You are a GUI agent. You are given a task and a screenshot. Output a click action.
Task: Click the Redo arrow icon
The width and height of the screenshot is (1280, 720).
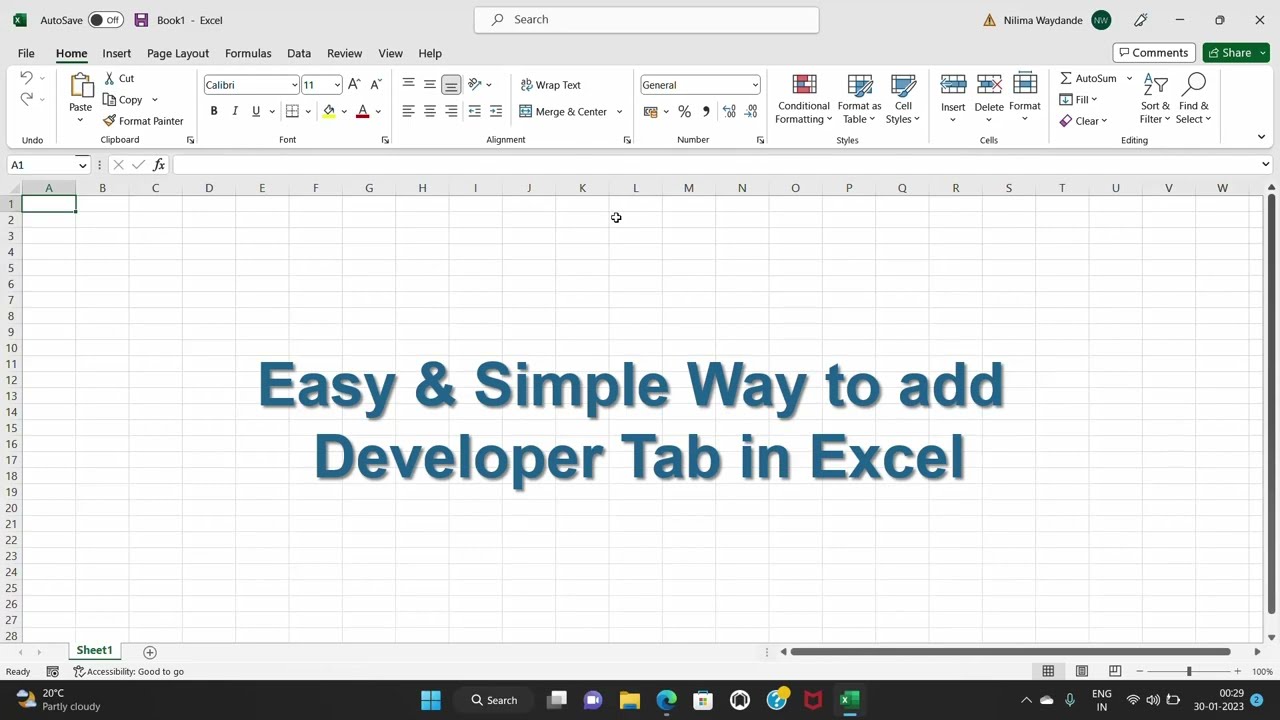pyautogui.click(x=26, y=98)
